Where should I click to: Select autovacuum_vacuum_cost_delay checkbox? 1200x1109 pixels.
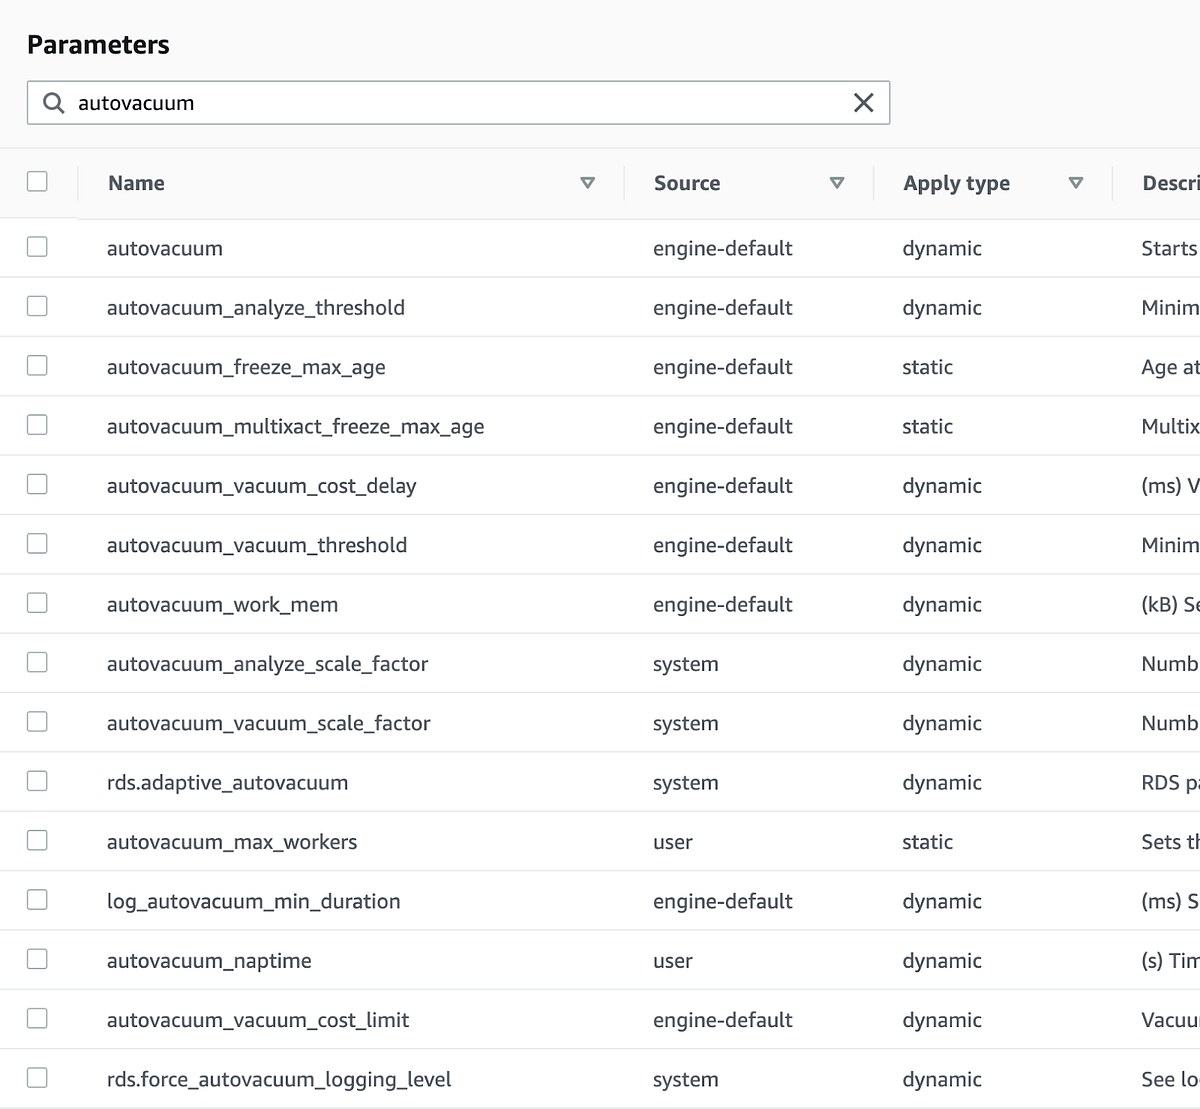click(x=37, y=484)
